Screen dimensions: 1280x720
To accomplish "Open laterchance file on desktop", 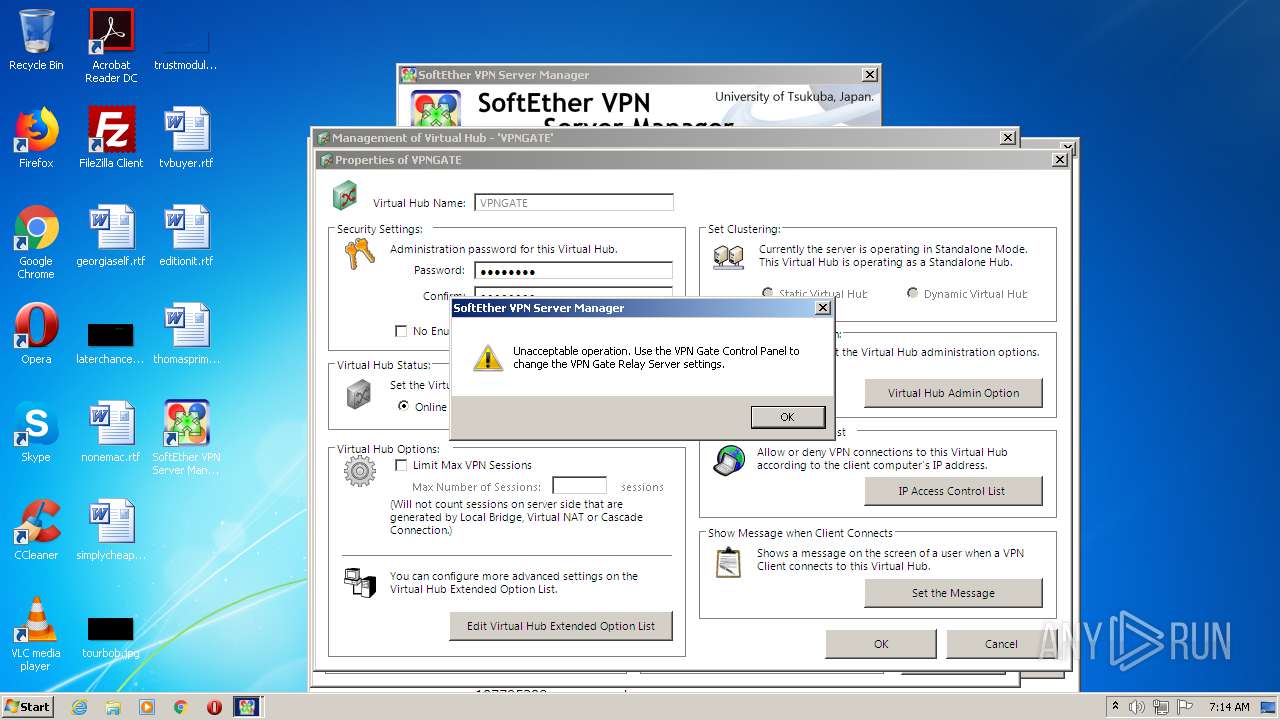I will [111, 340].
